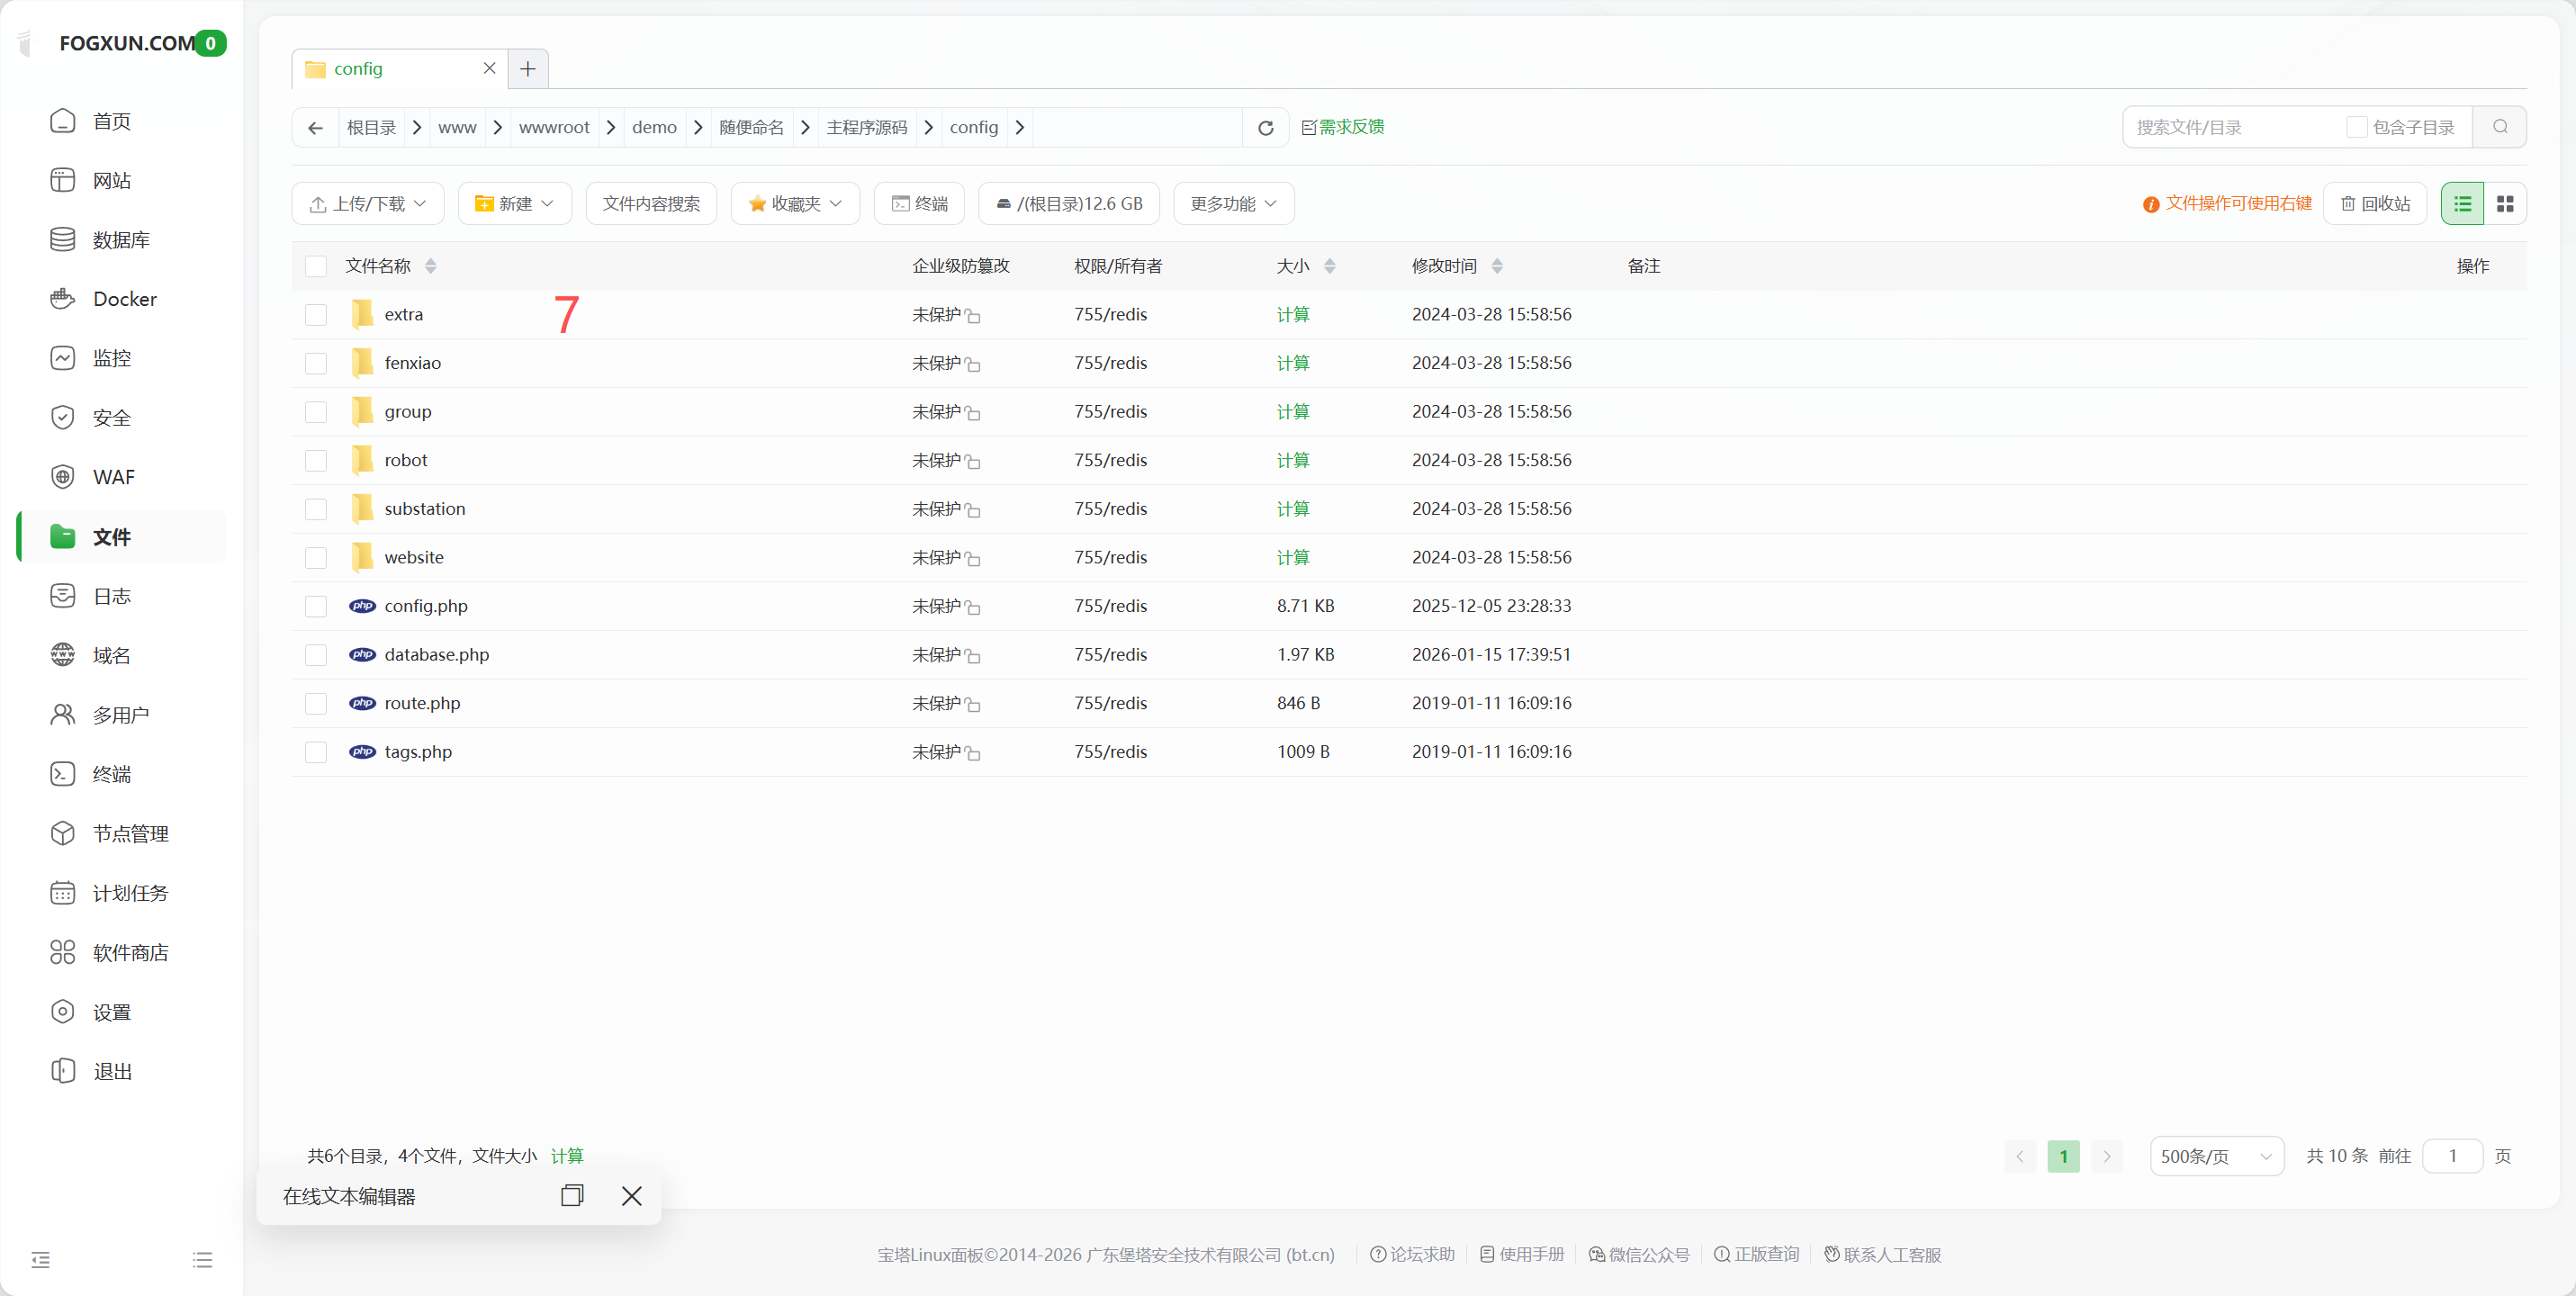Add a new file tab
The width and height of the screenshot is (2576, 1296).
pyautogui.click(x=528, y=69)
